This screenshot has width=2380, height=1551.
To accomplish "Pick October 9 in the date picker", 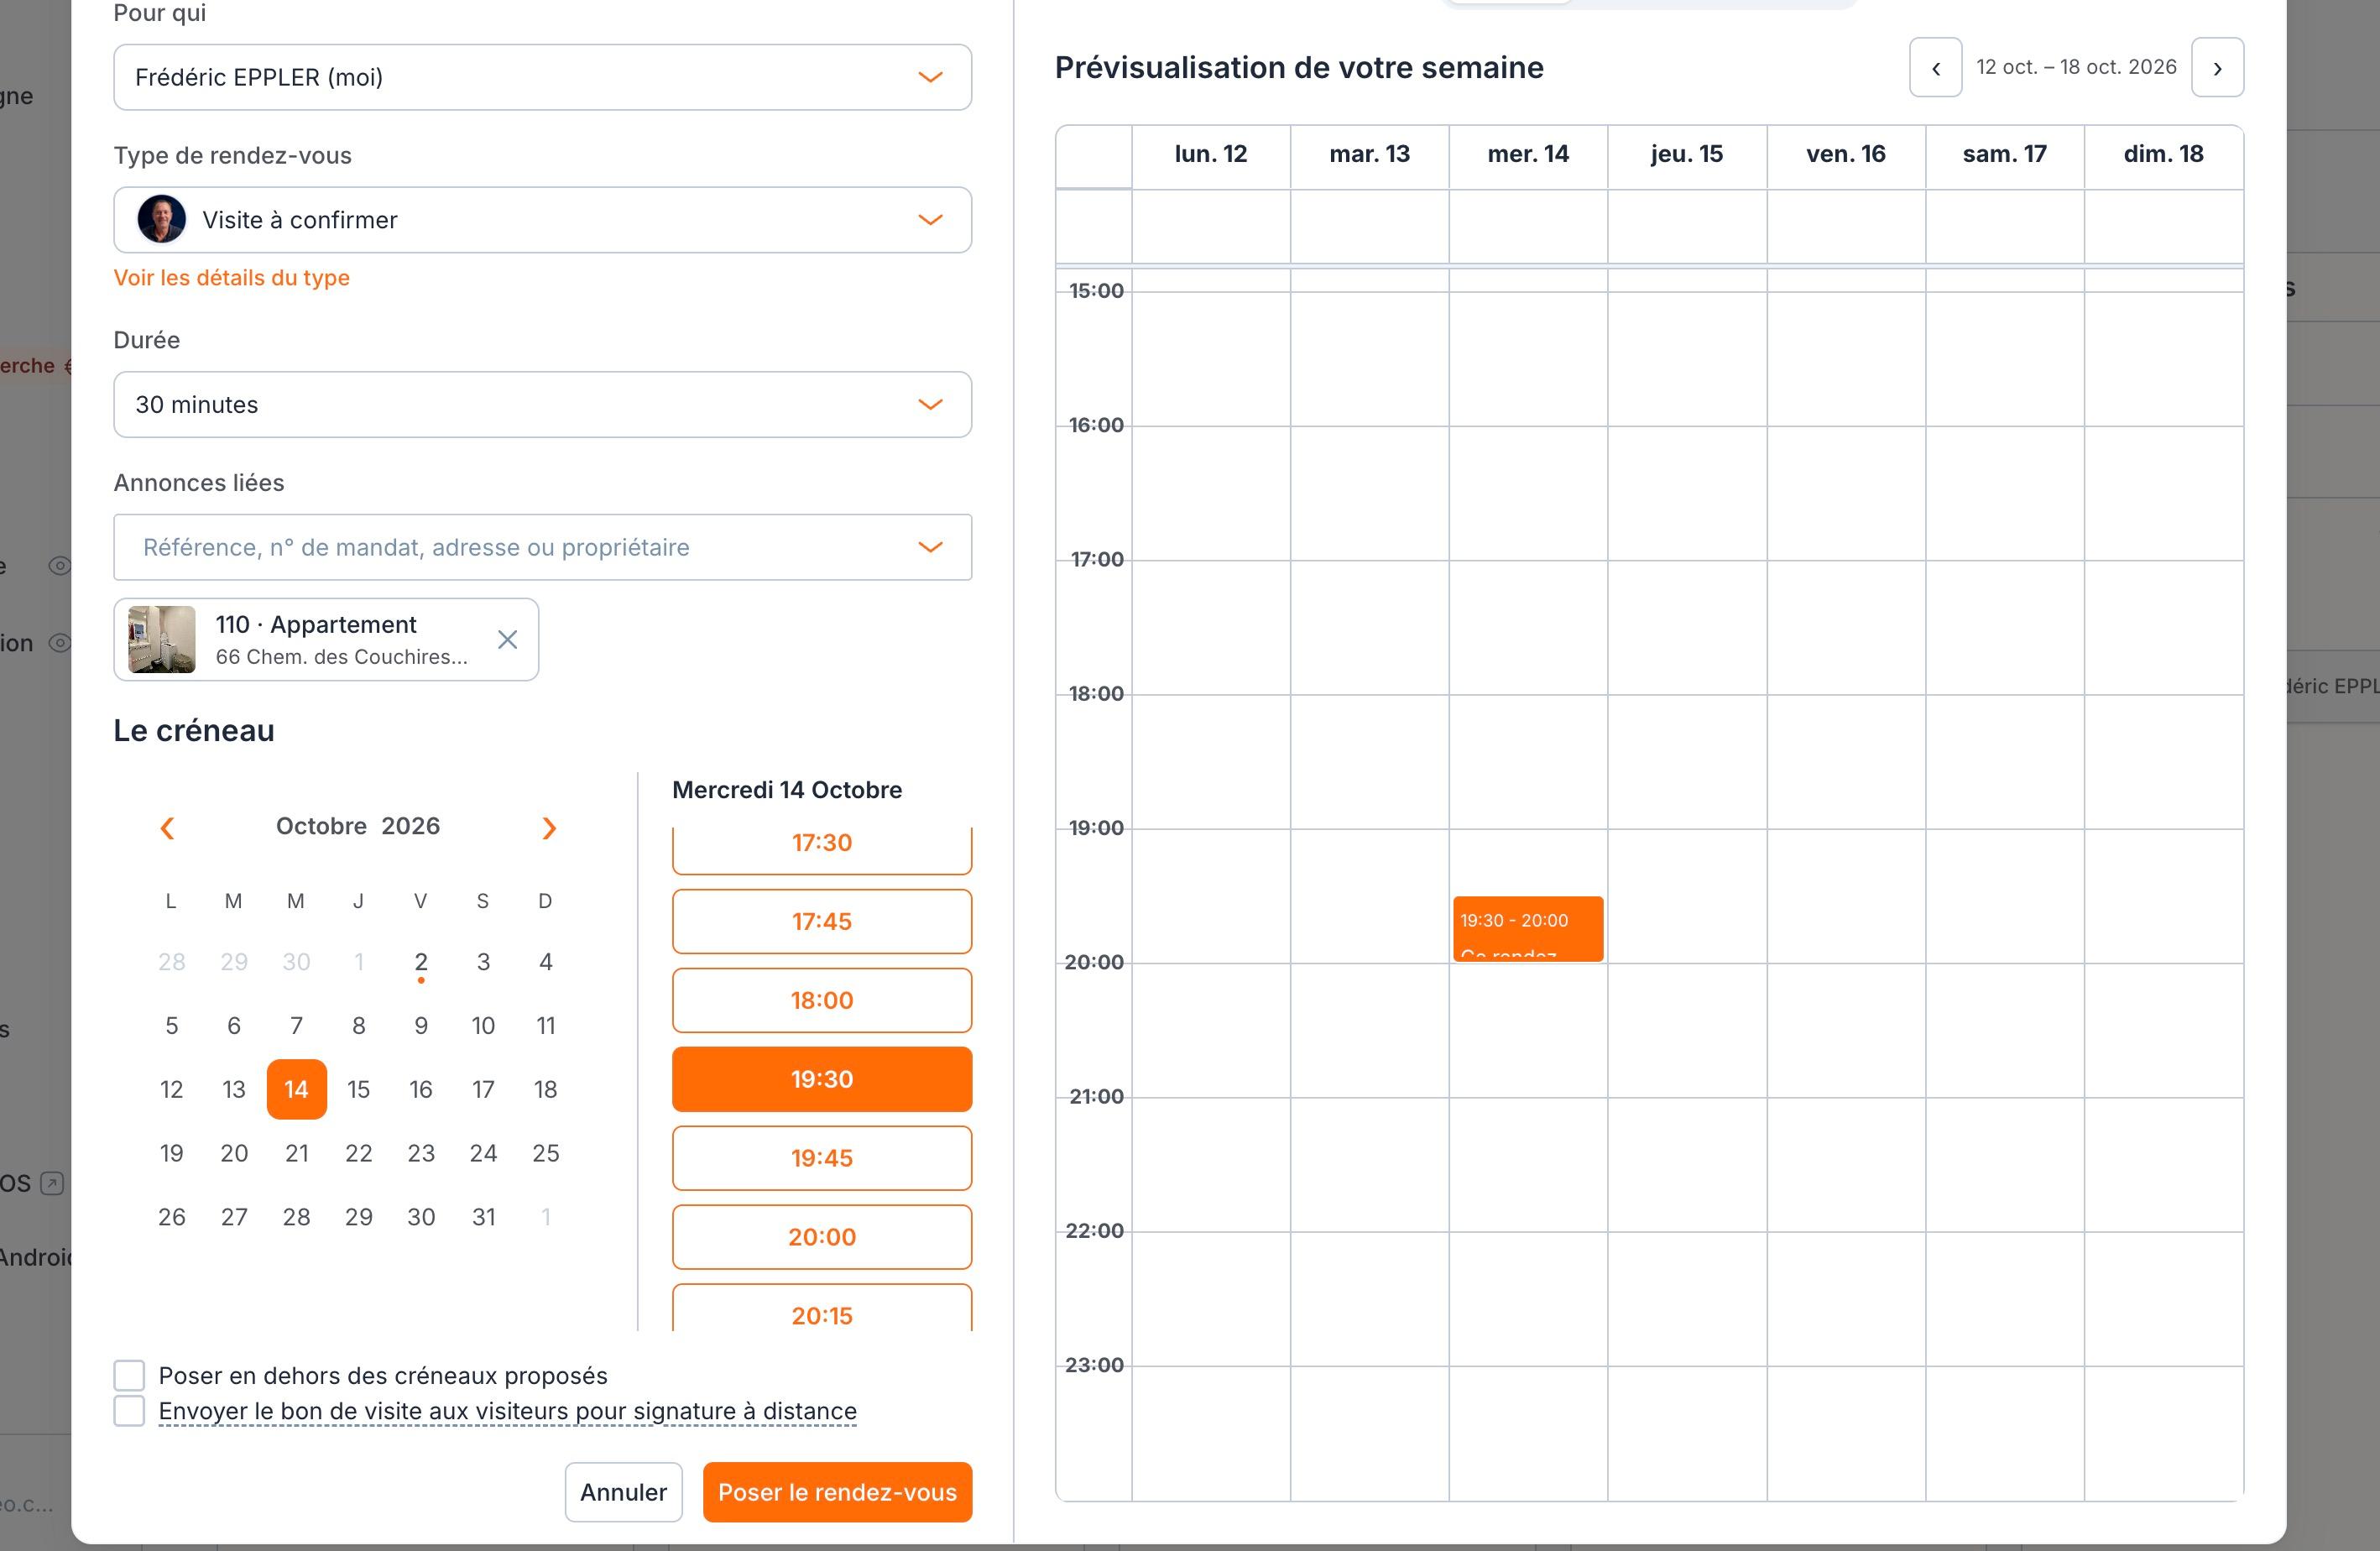I will pyautogui.click(x=421, y=1026).
